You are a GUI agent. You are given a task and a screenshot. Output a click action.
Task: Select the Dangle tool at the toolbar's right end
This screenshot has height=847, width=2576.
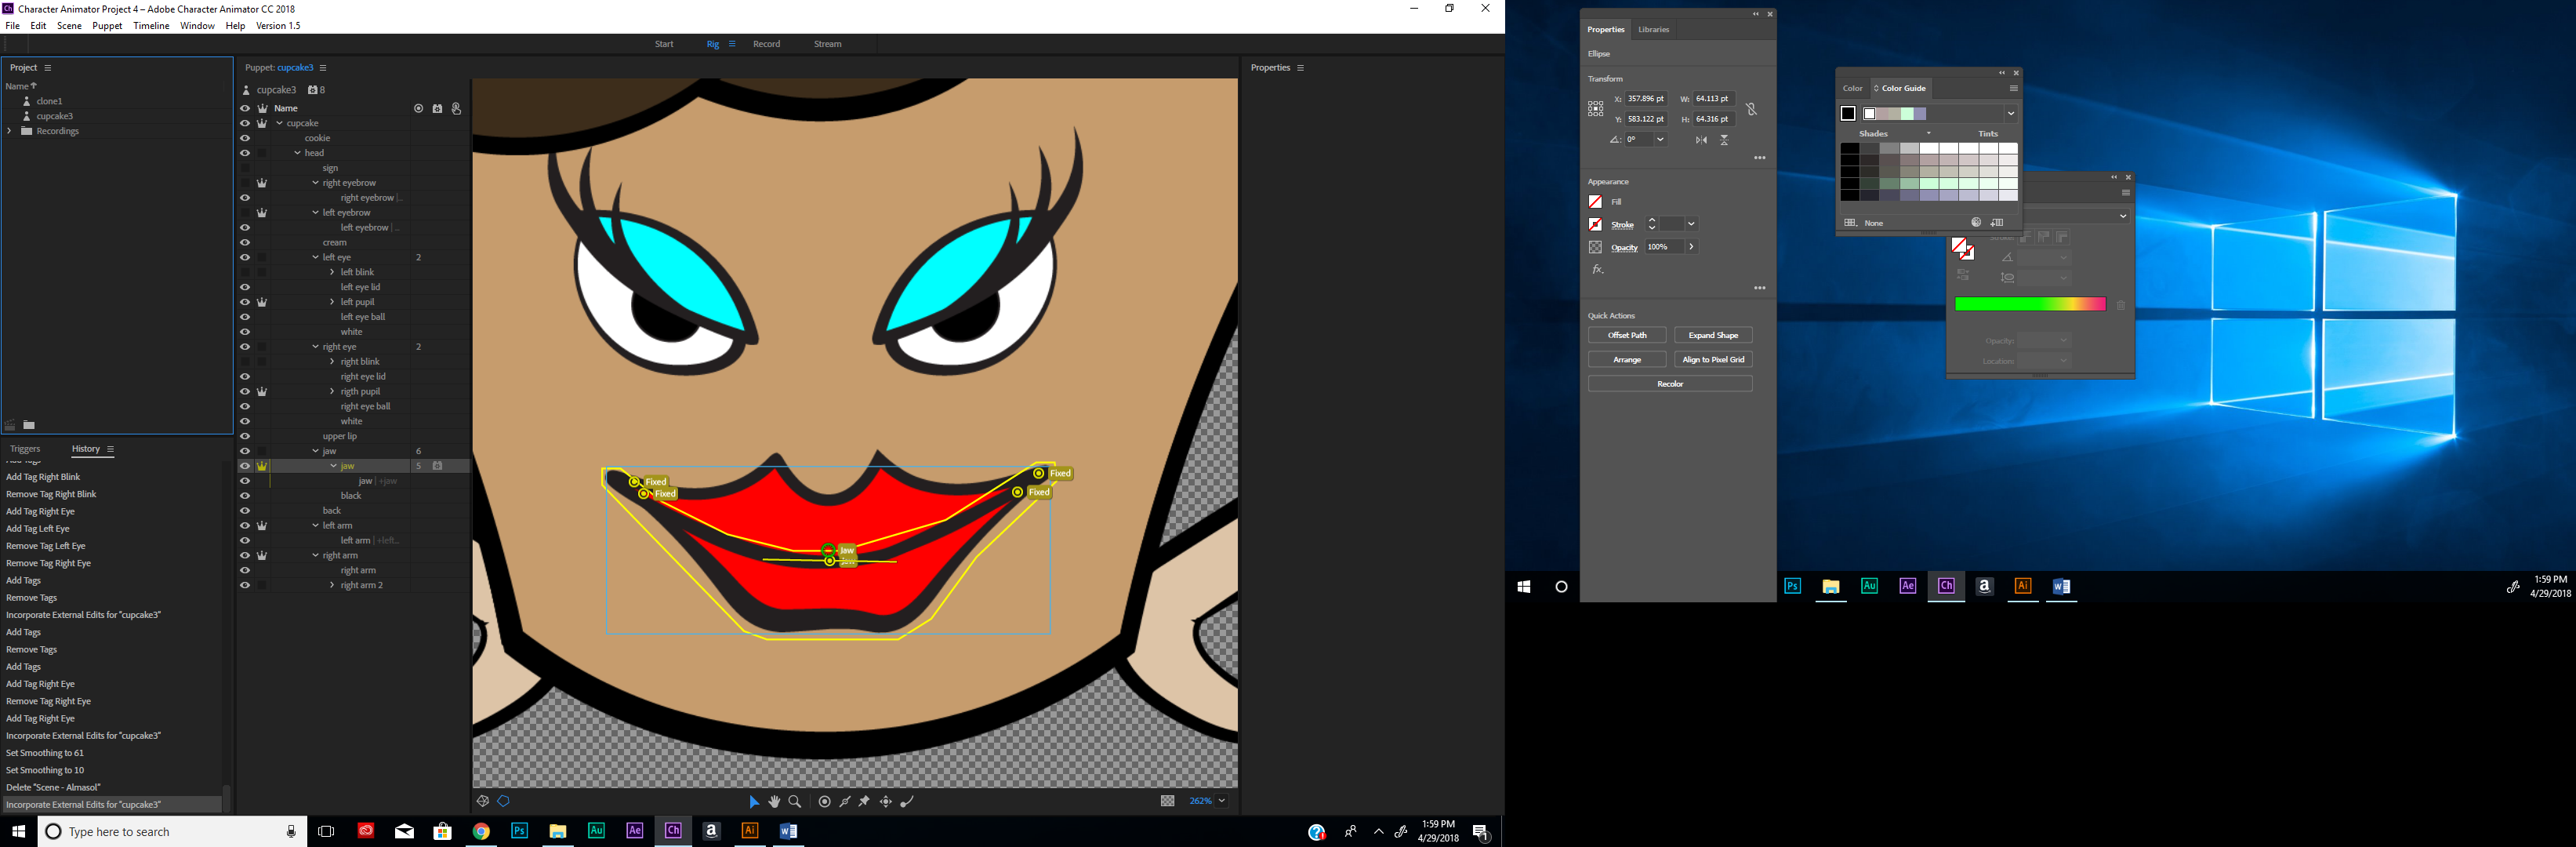tap(908, 801)
